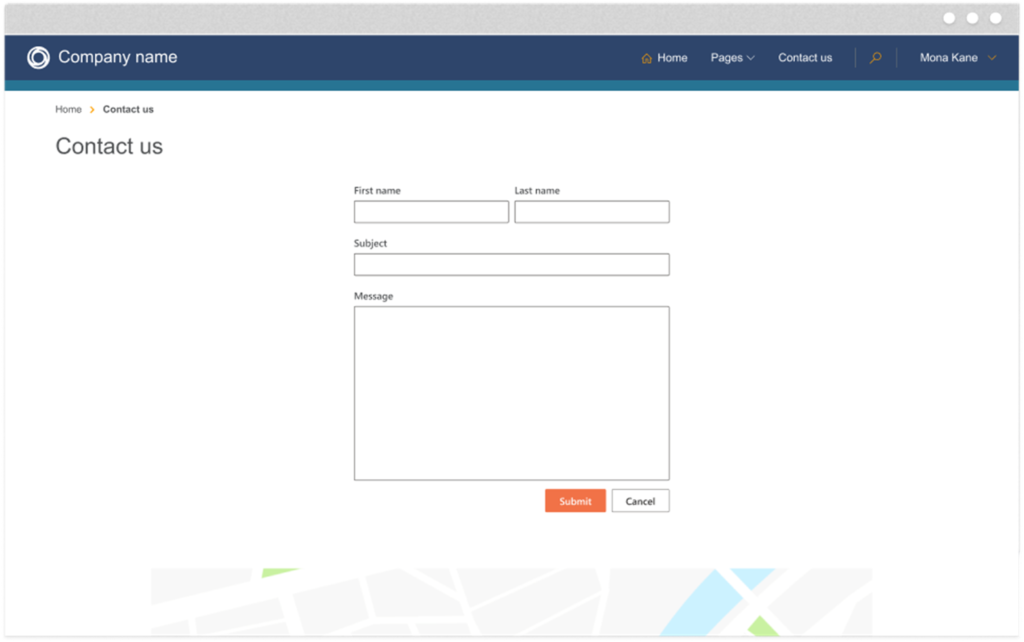Cancel the contact form
The height and width of the screenshot is (642, 1024).
point(640,501)
